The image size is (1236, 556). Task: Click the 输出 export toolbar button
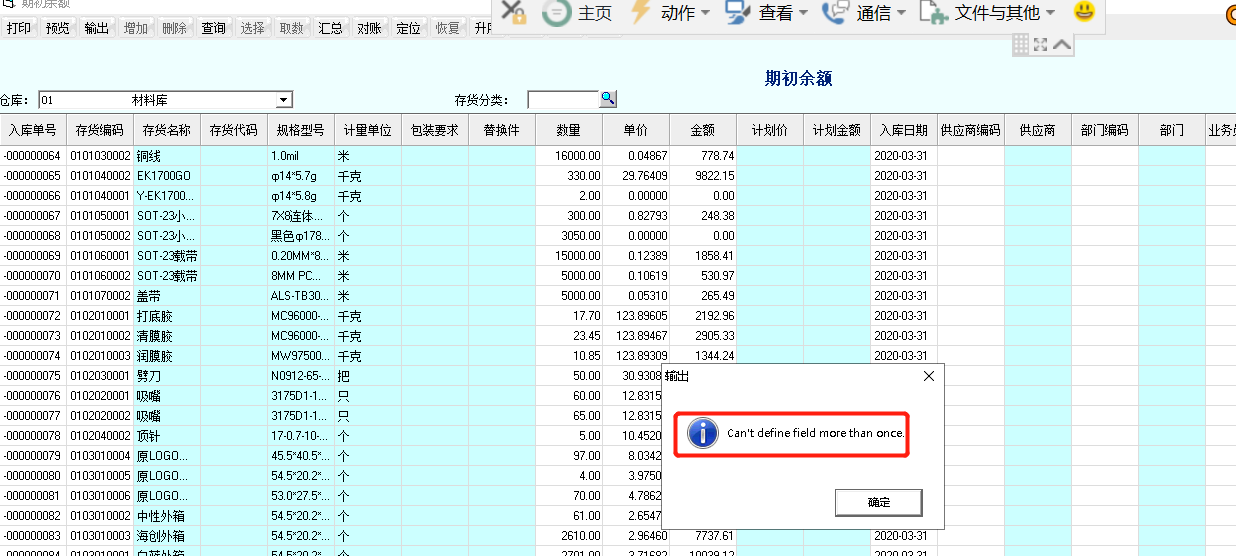tap(97, 28)
